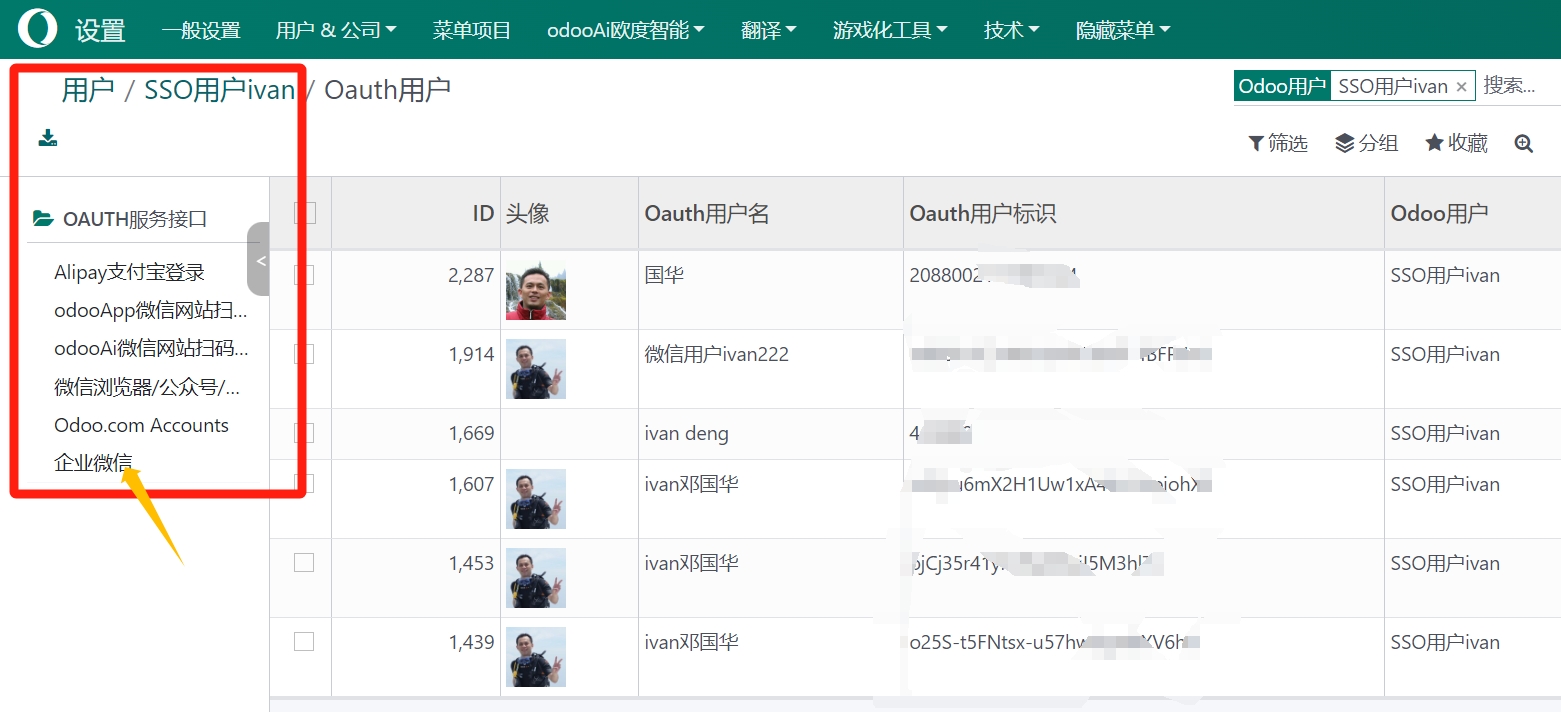The image size is (1561, 712).
Task: Open the 收藏 favorites menu
Action: (x=1456, y=144)
